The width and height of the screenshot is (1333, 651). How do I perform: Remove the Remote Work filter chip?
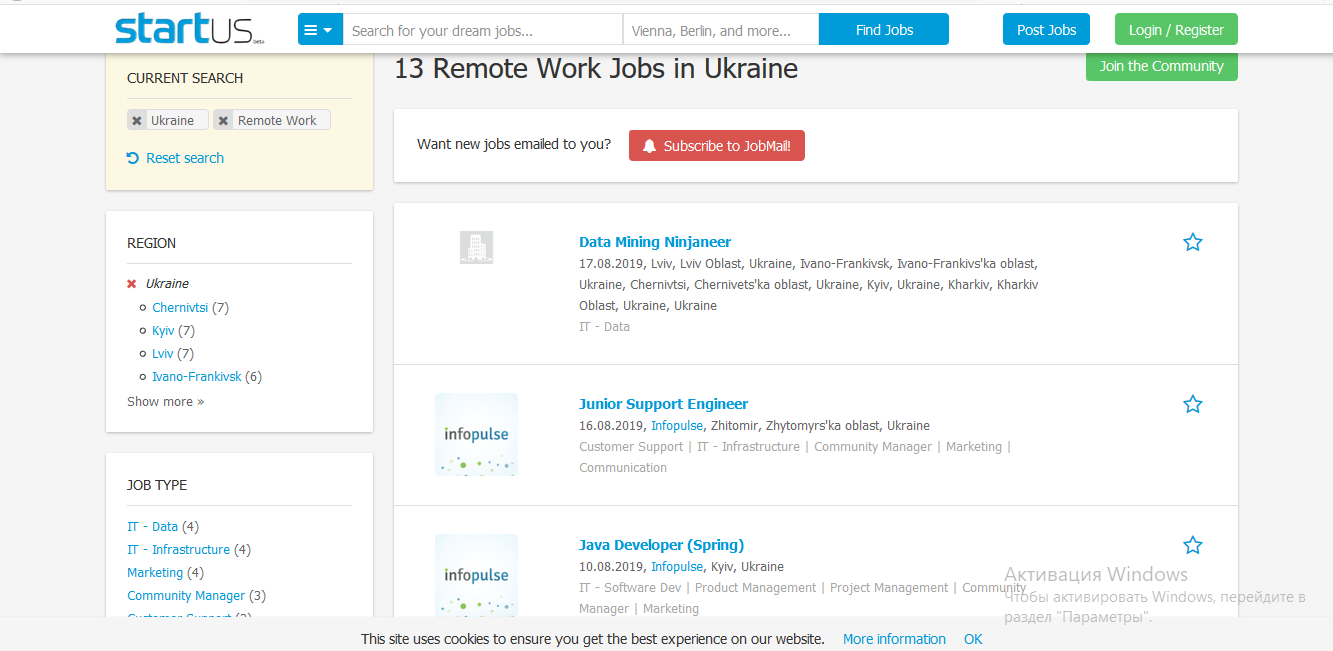pos(222,120)
